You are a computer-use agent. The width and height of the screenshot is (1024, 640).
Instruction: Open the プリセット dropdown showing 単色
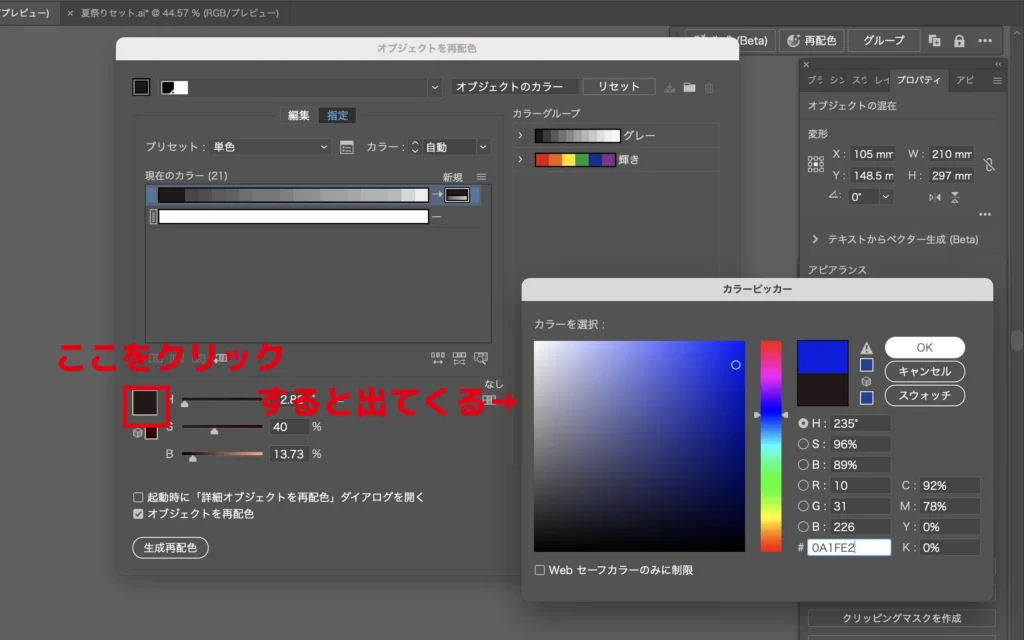pos(268,147)
